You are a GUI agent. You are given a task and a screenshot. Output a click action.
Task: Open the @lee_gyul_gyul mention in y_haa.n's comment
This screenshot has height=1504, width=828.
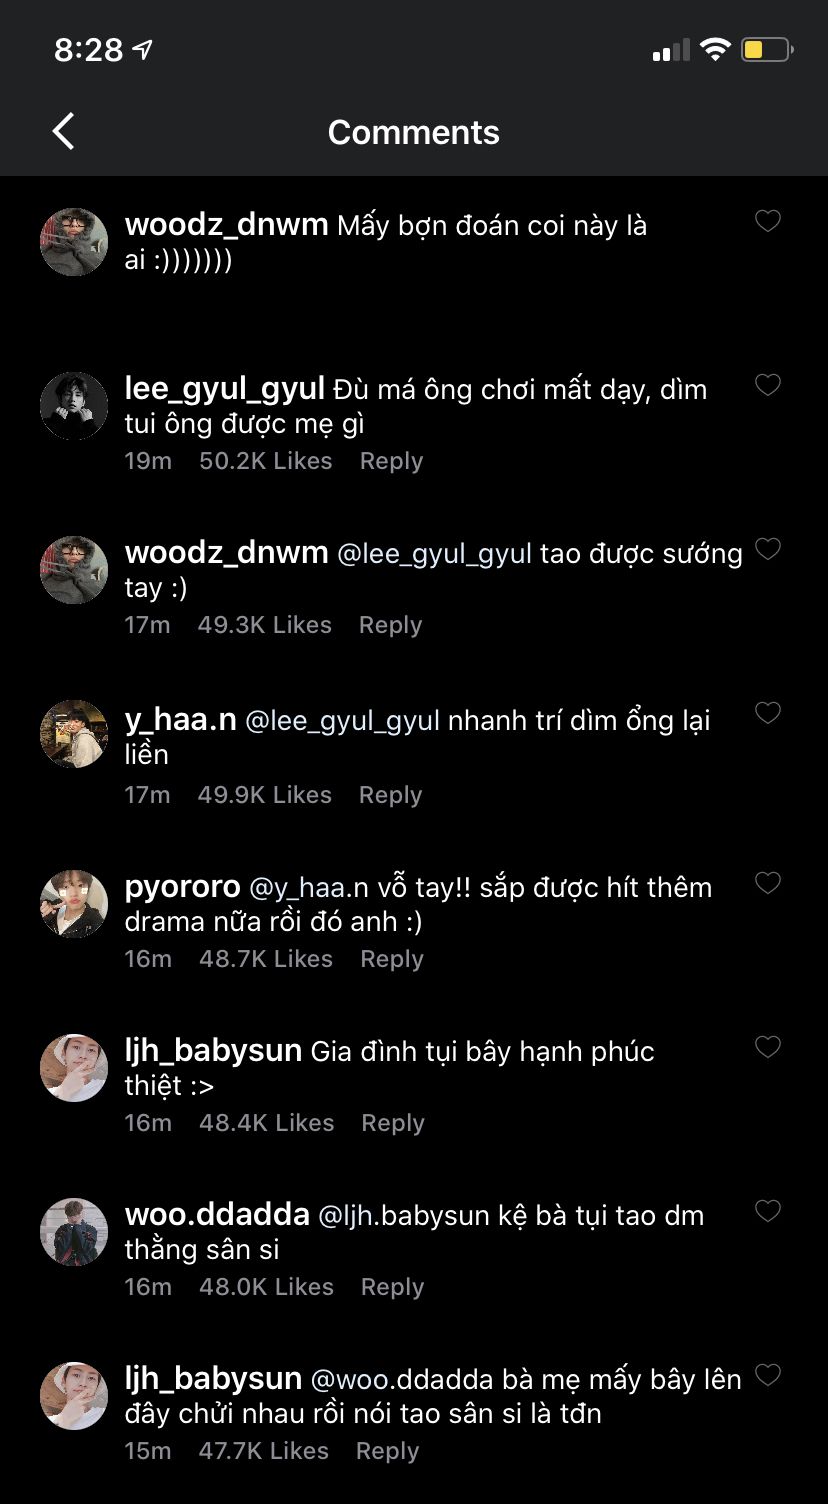coord(342,721)
